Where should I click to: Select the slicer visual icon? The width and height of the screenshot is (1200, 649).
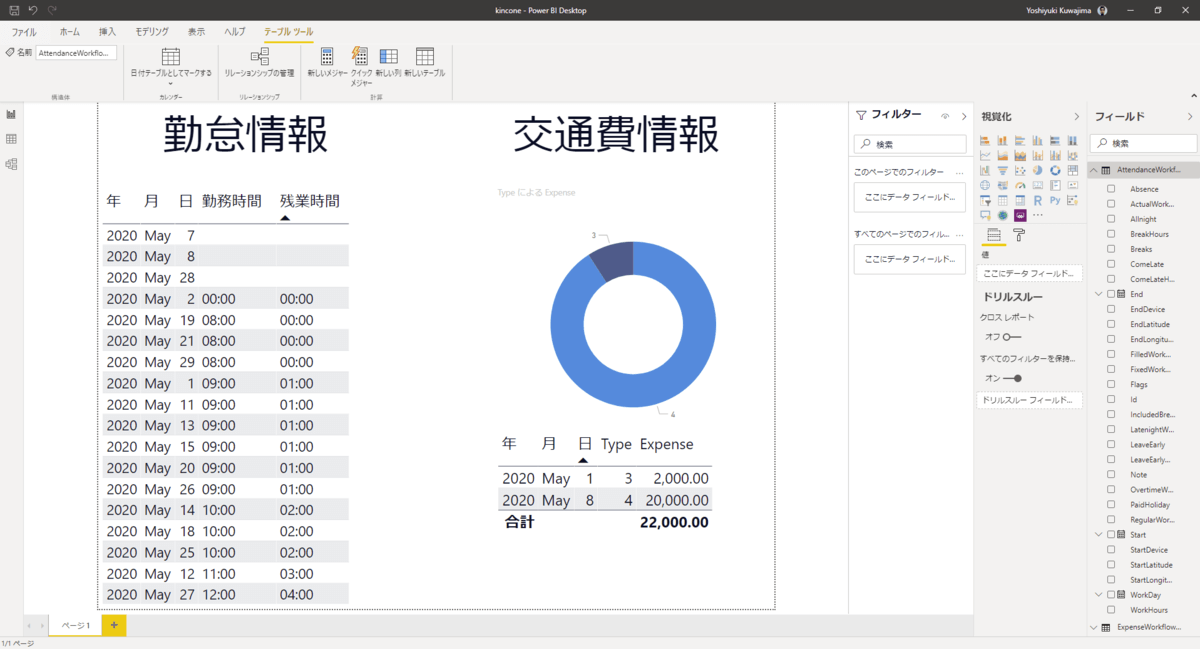(985, 200)
